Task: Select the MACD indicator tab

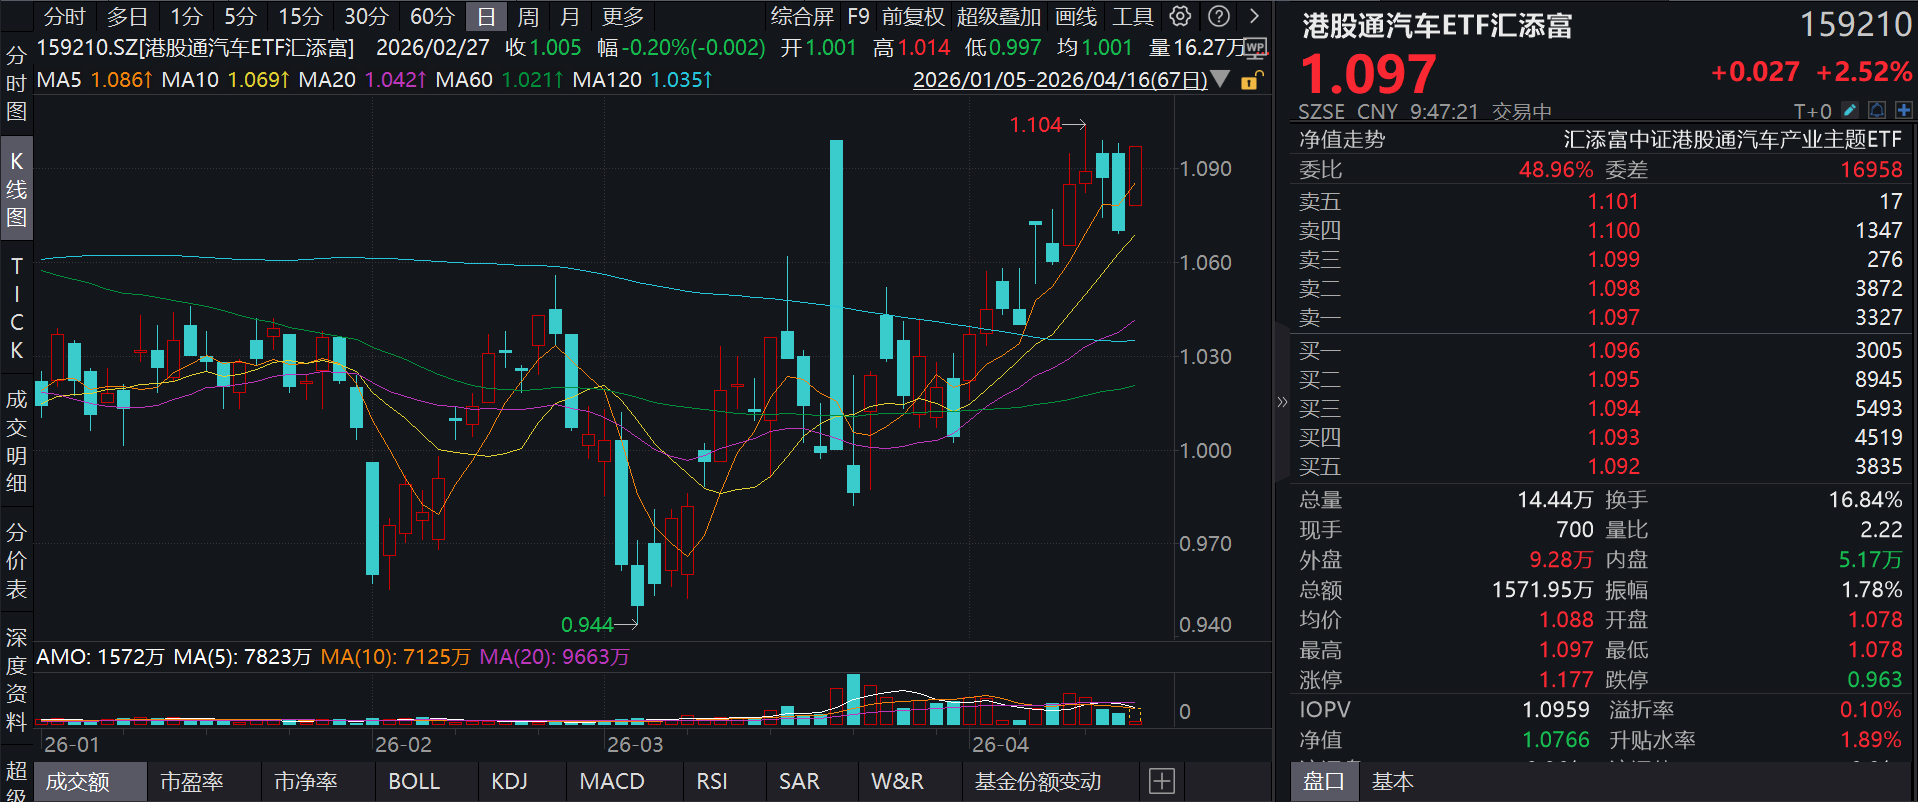Action: point(612,781)
